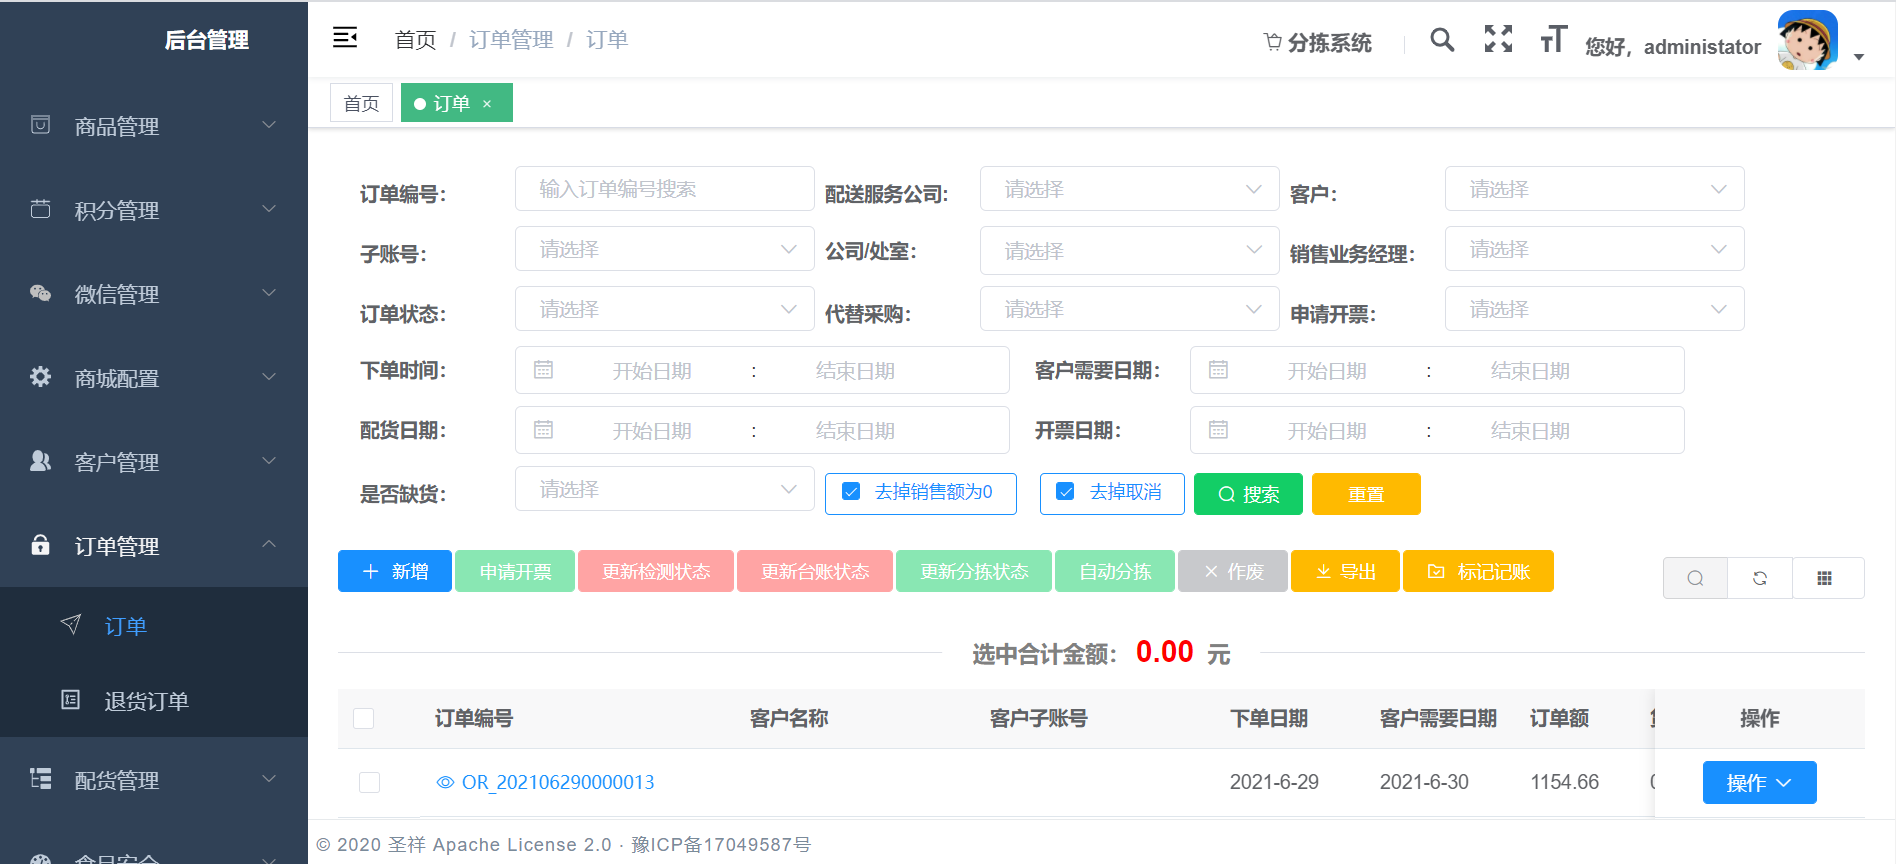Screen dimensions: 1896x864
Task: Click the paper plane icon beside 订单
Action: point(71,625)
